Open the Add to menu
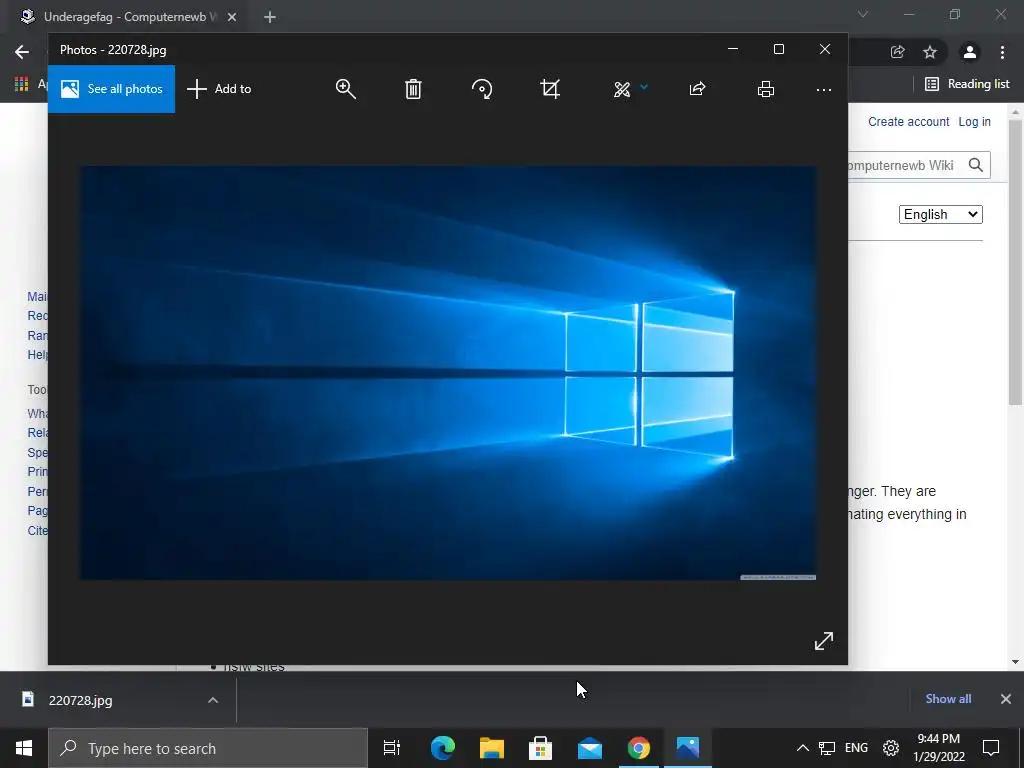The image size is (1024, 768). tap(219, 89)
